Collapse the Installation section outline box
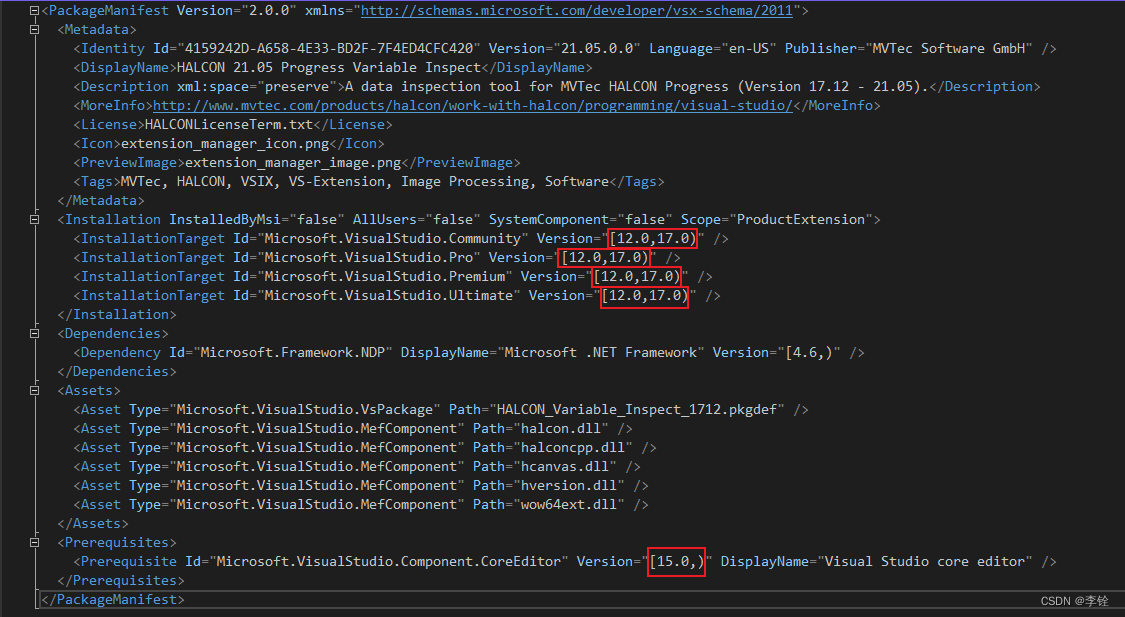The image size is (1125, 617). point(34,220)
